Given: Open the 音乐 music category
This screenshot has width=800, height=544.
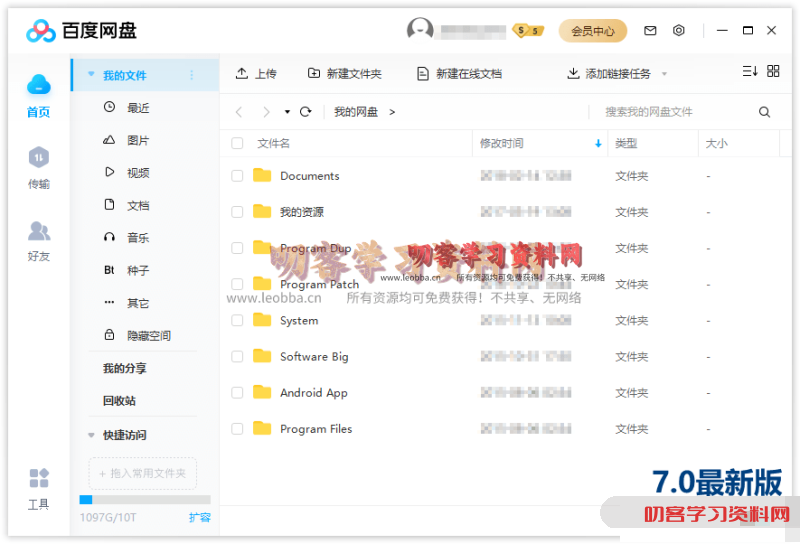Looking at the screenshot, I should (128, 238).
